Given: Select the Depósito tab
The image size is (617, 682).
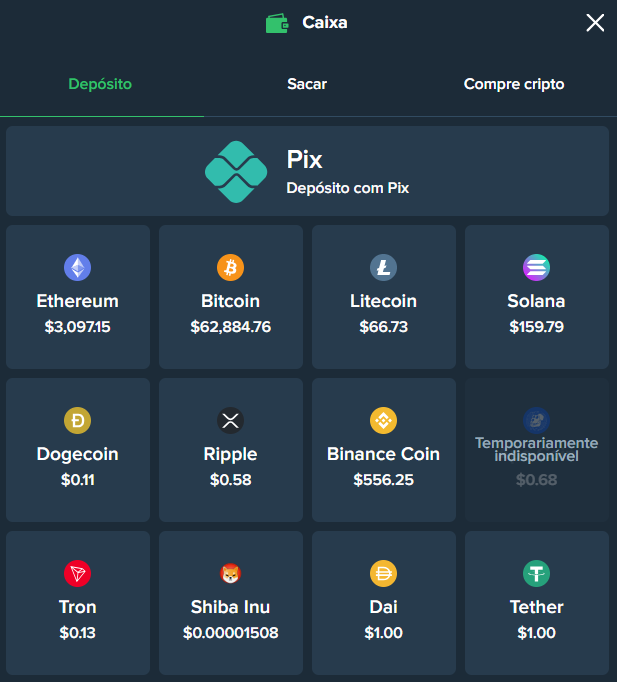Looking at the screenshot, I should tap(100, 84).
